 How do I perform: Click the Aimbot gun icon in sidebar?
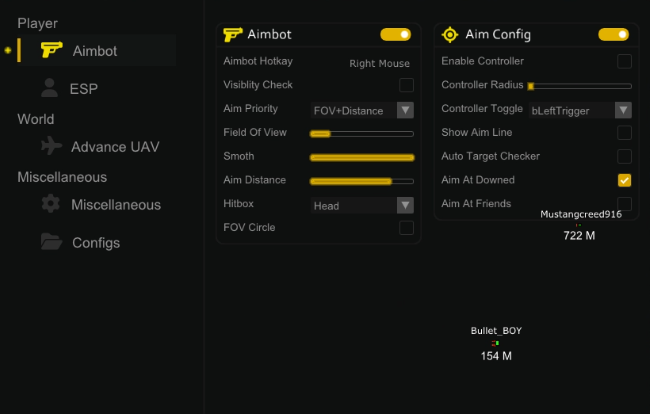click(x=51, y=49)
